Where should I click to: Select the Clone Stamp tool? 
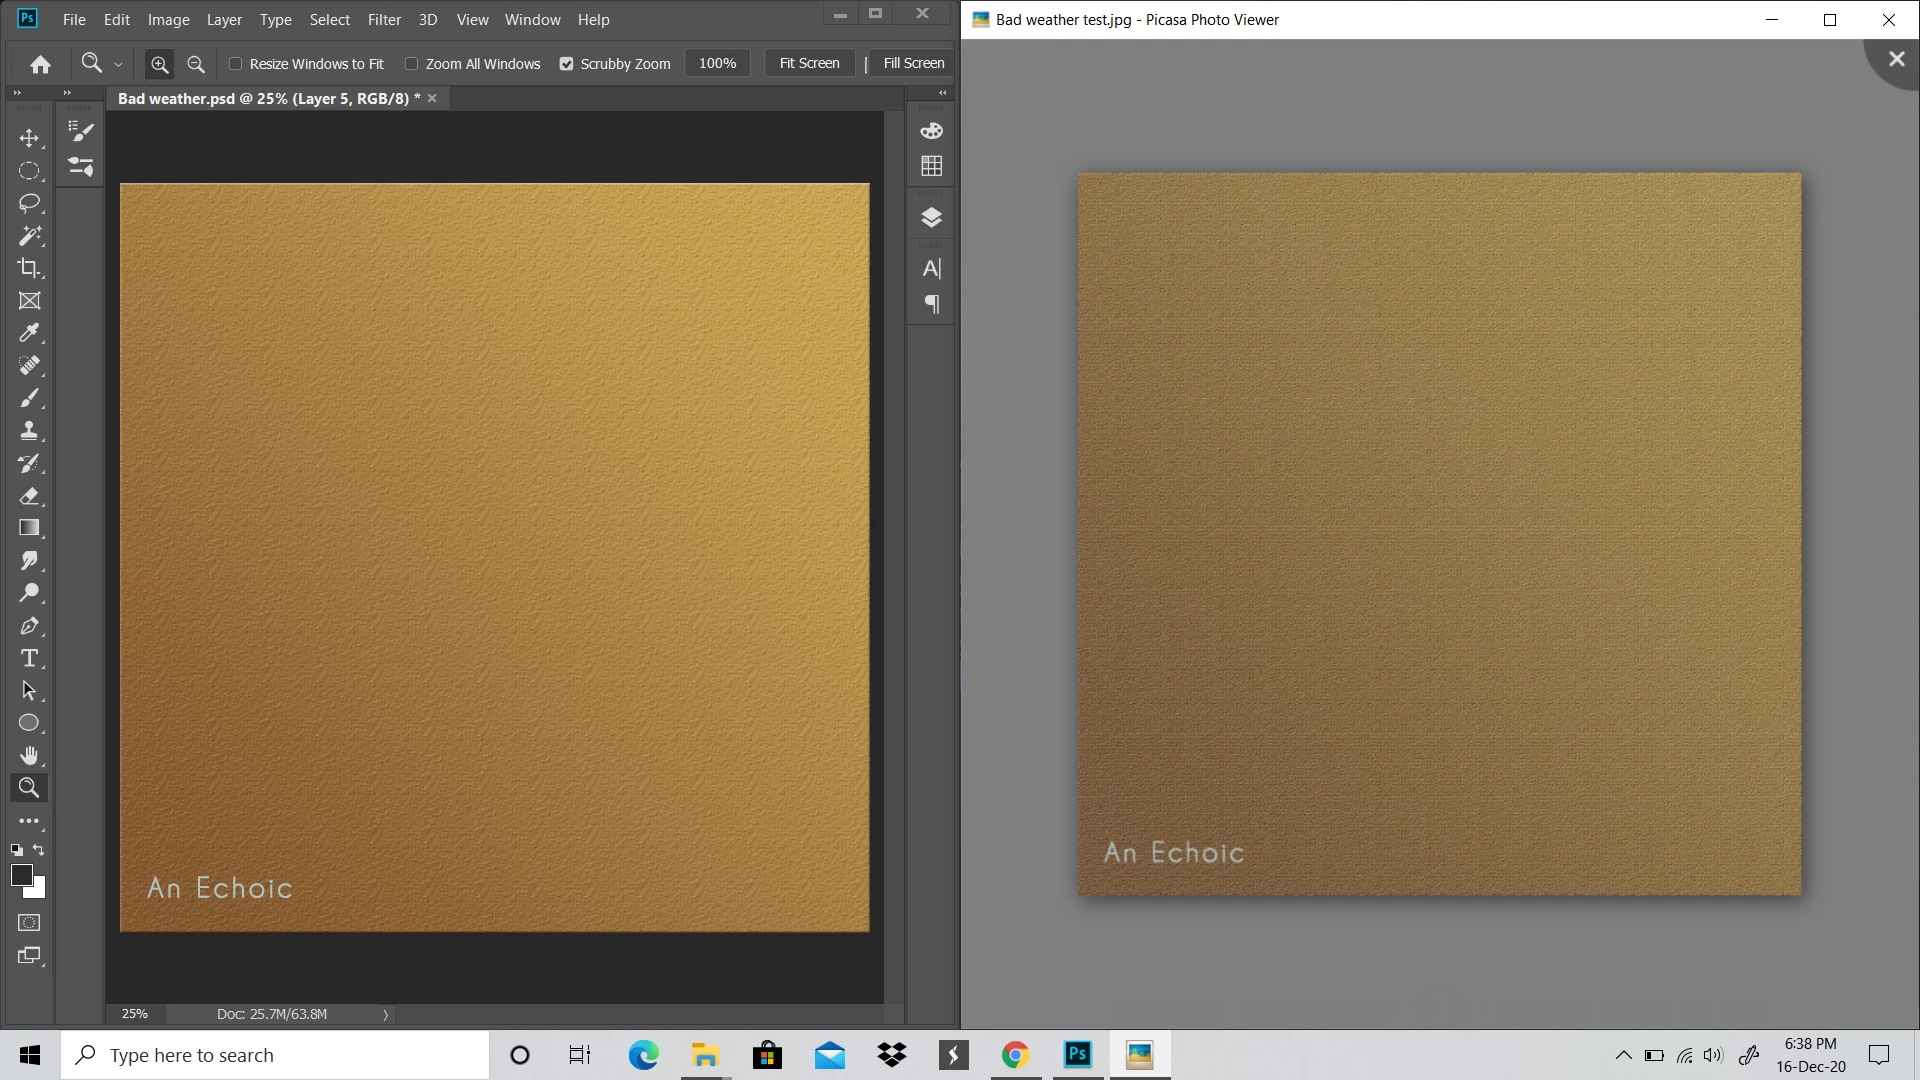coord(29,431)
